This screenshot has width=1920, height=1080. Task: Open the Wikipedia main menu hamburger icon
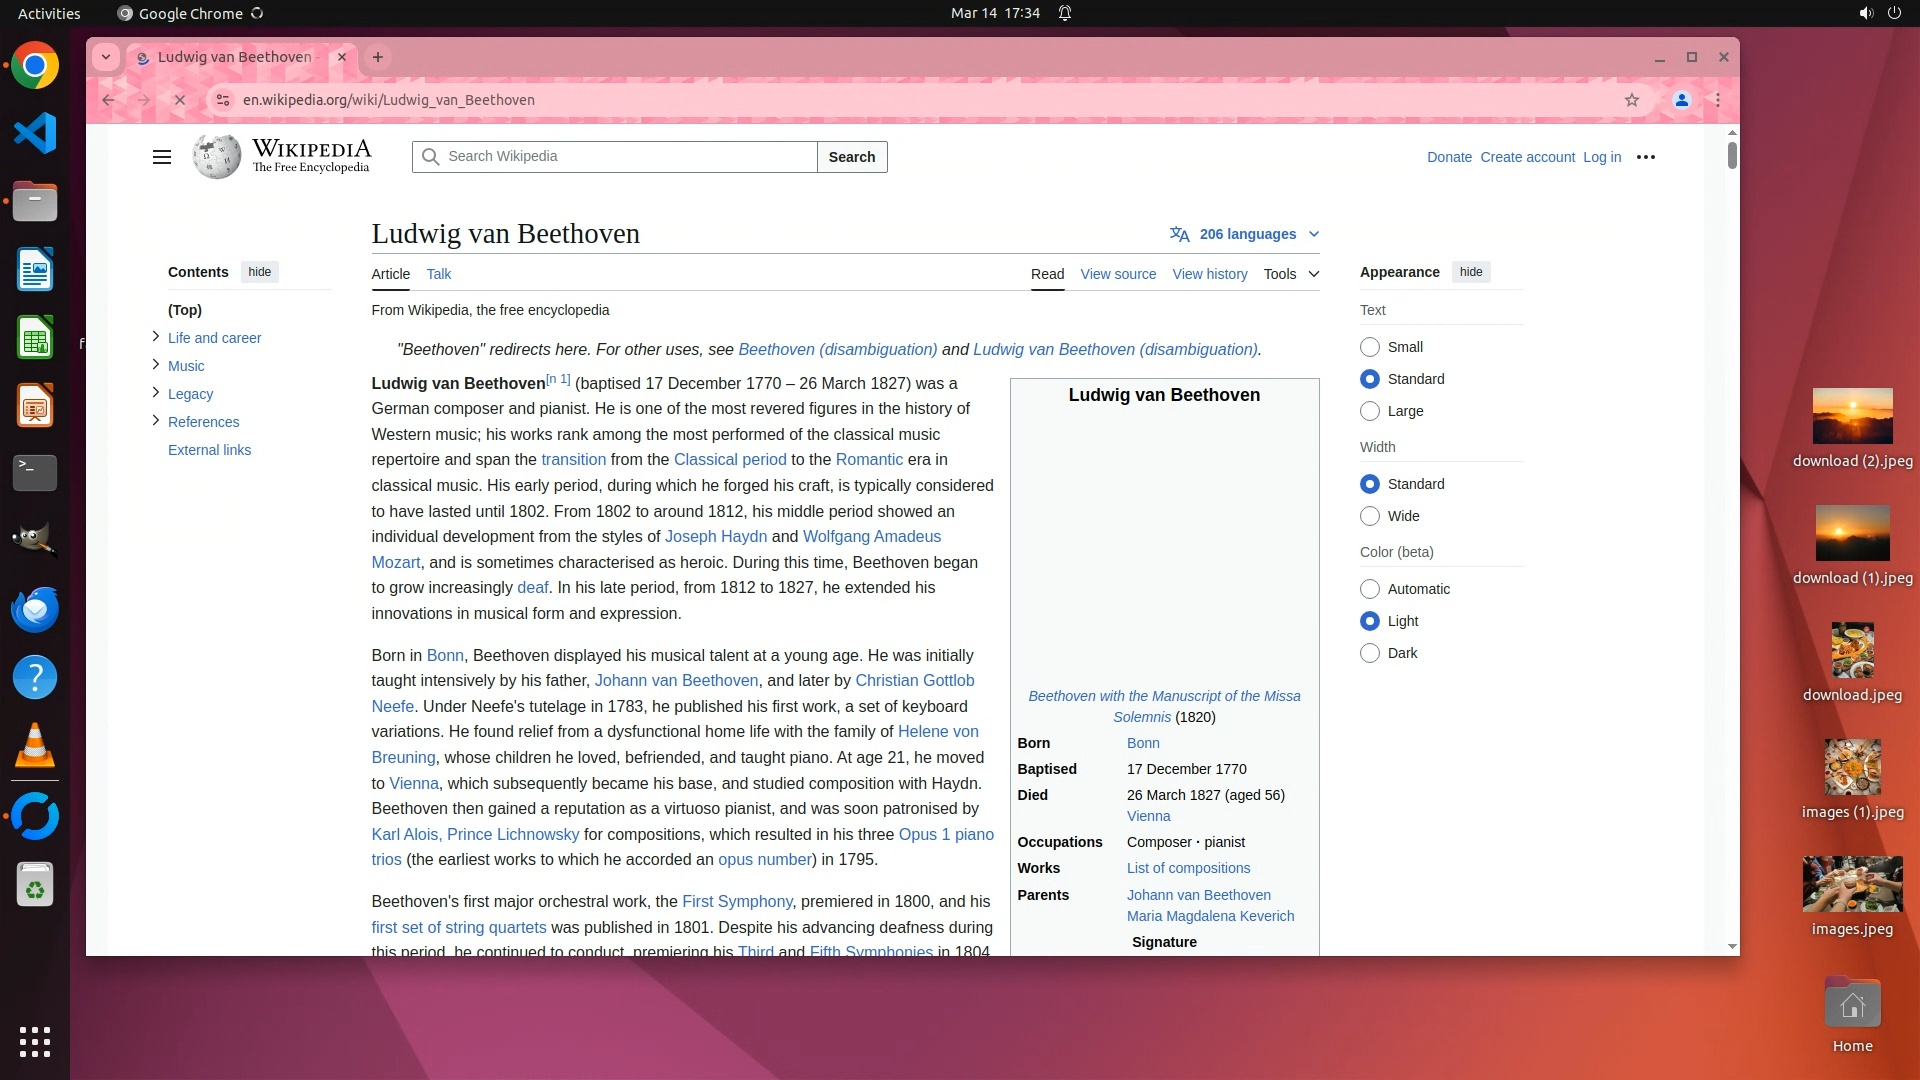pos(161,157)
